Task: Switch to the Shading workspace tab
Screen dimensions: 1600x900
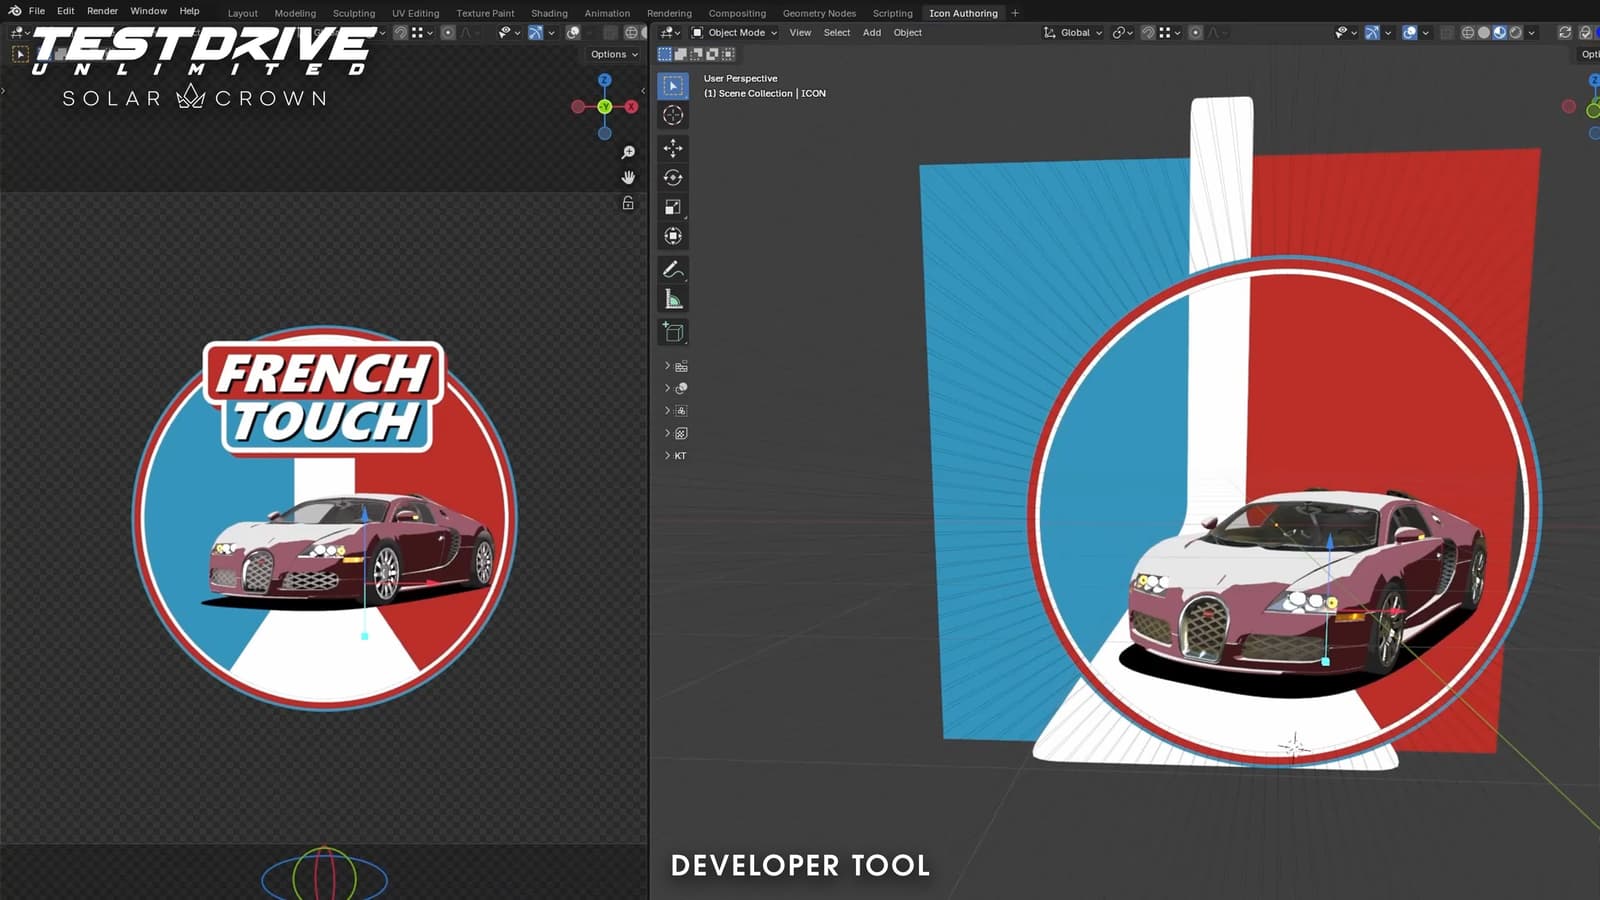Action: pos(549,13)
